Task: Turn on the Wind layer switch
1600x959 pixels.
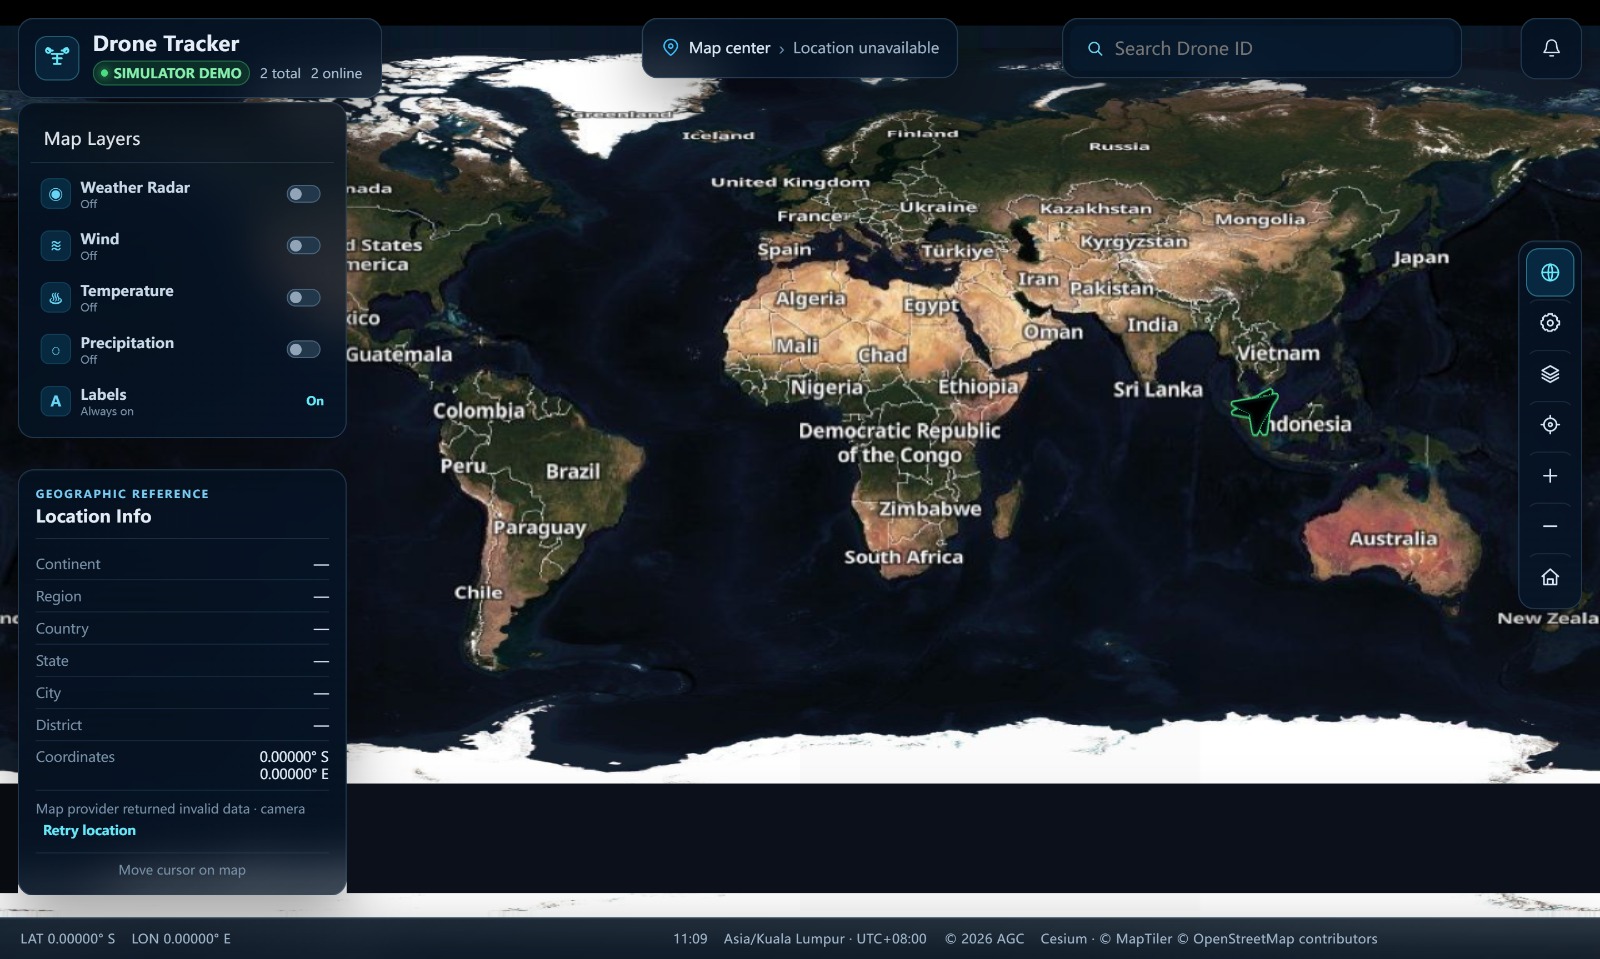Action: [303, 246]
